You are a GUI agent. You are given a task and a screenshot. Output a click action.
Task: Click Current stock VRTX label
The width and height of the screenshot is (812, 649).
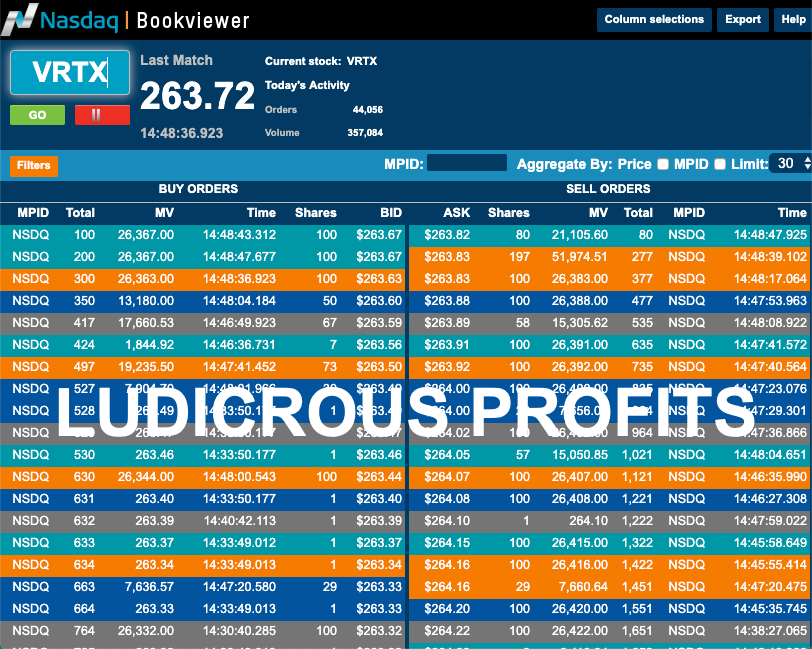point(321,61)
